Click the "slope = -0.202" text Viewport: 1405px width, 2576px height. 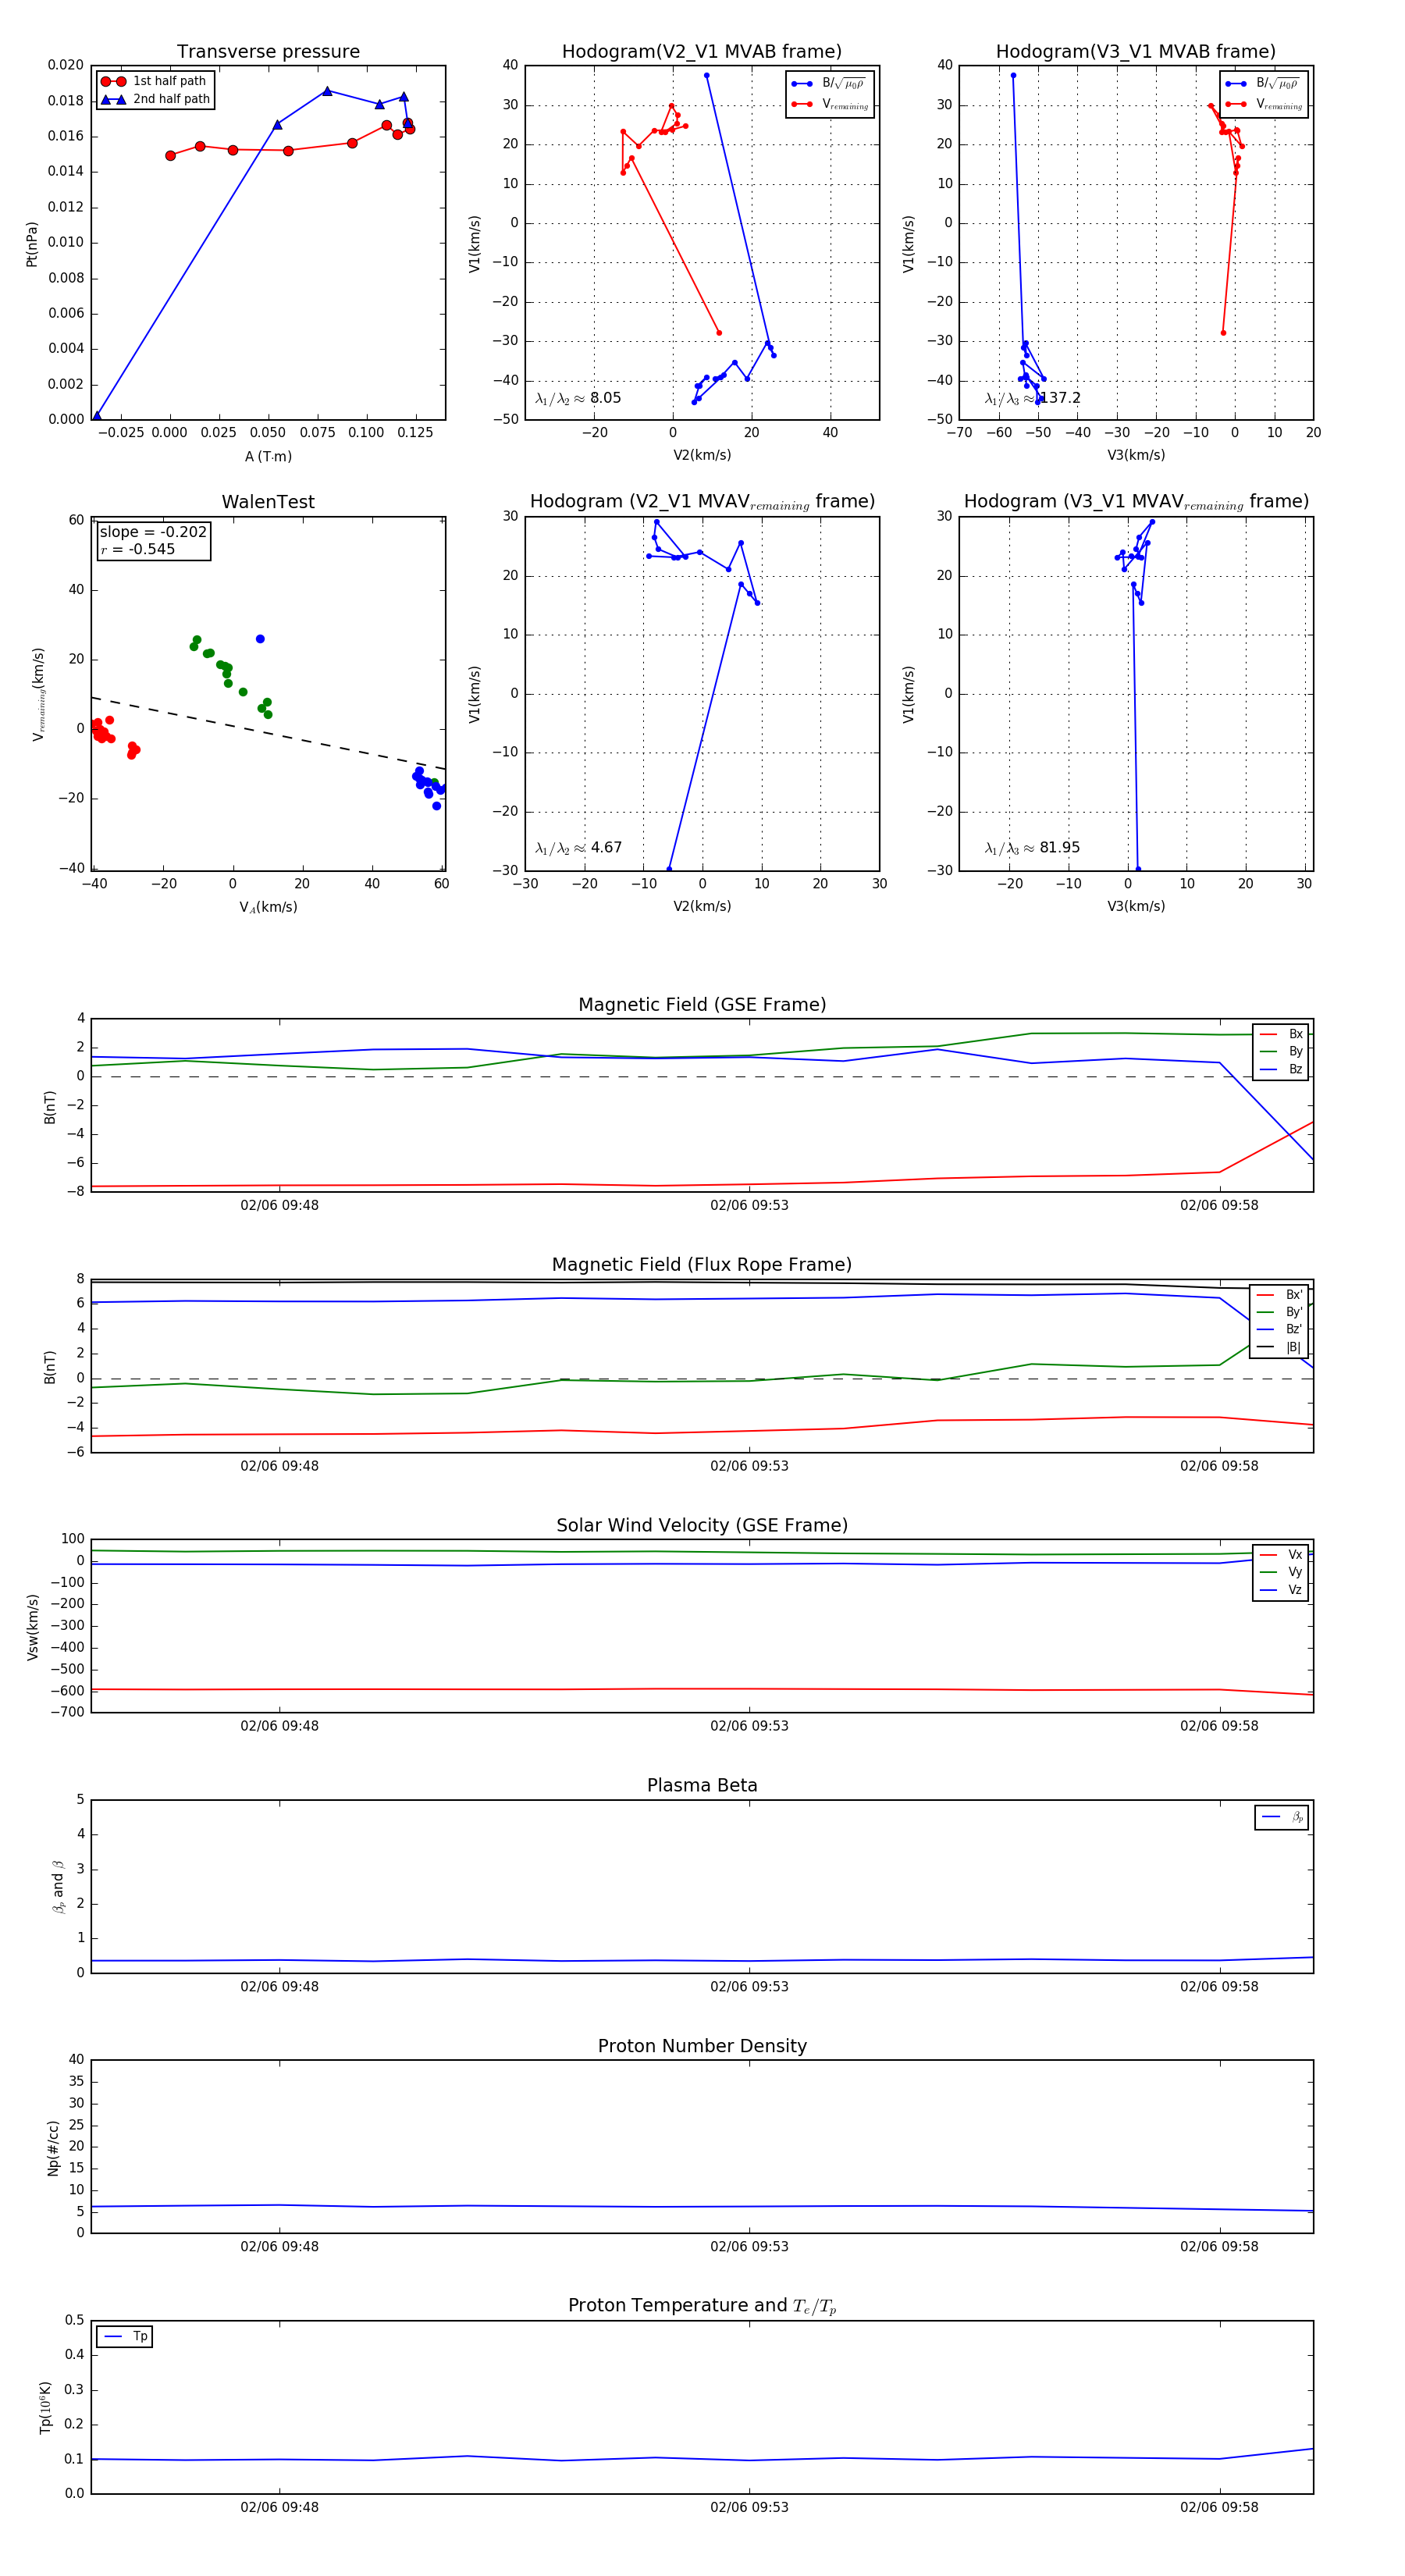[153, 532]
